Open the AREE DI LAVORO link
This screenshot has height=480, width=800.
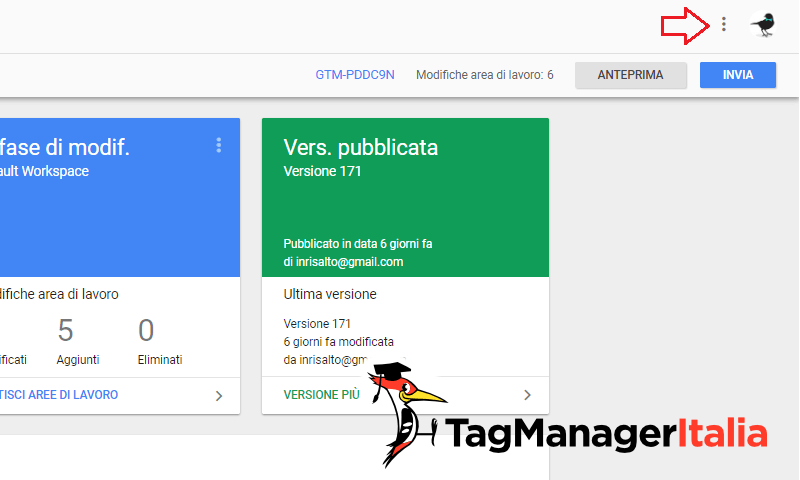tap(60, 395)
